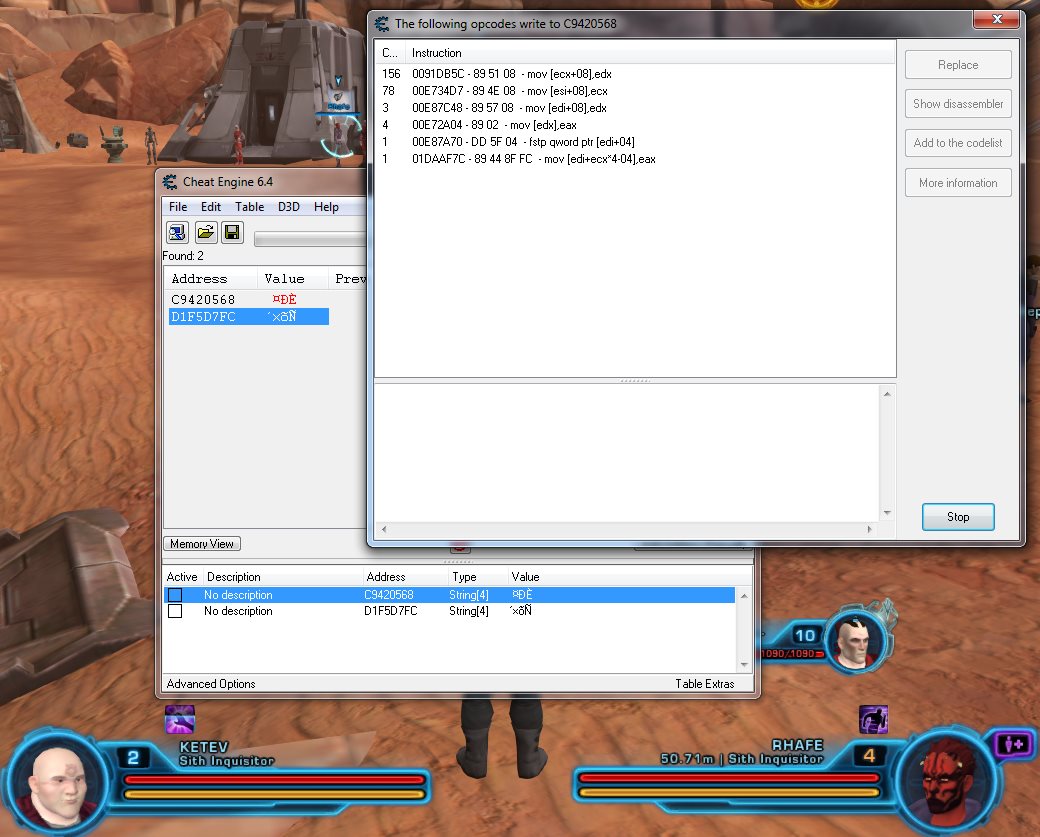The height and width of the screenshot is (837, 1040).
Task: Click the purple sprint buff icon above RHAFE
Action: [x=873, y=719]
